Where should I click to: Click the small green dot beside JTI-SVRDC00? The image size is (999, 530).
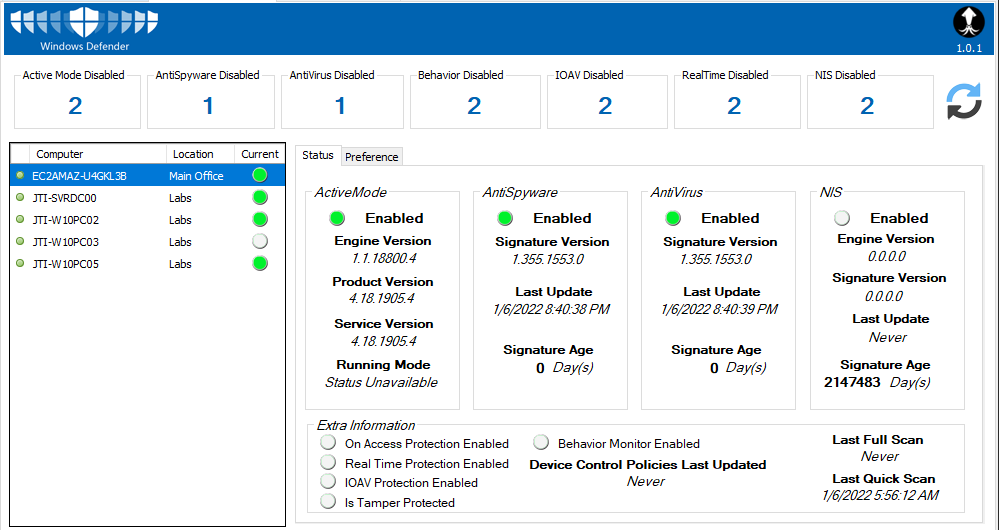[x=20, y=197]
